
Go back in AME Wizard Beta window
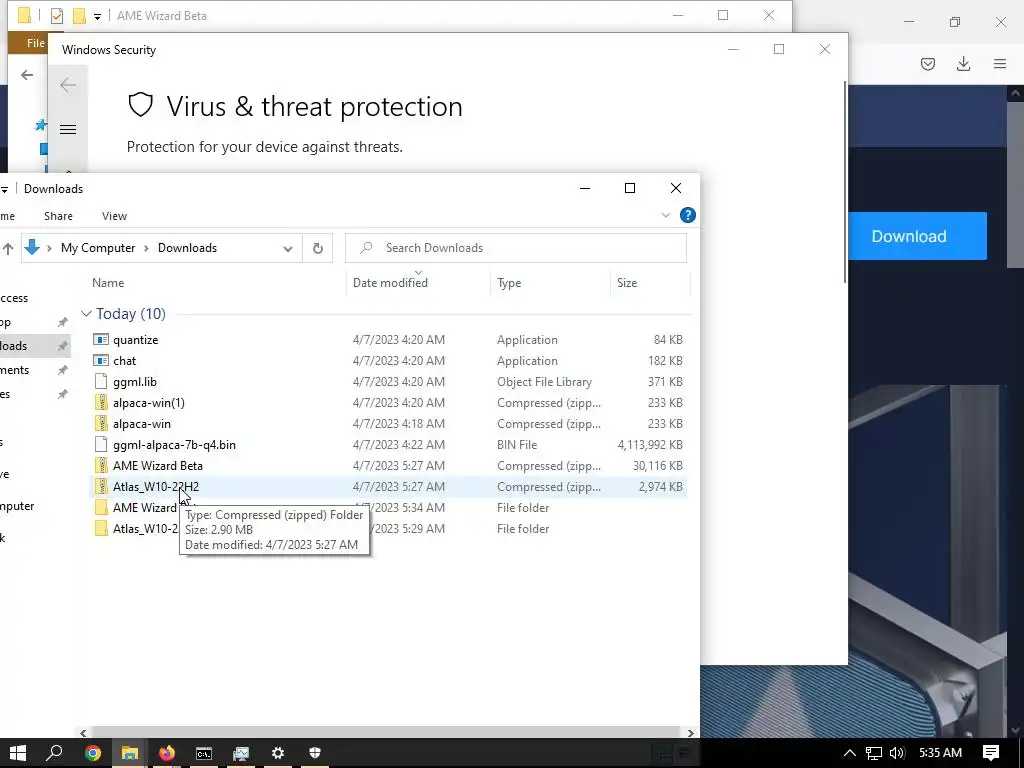[x=27, y=75]
